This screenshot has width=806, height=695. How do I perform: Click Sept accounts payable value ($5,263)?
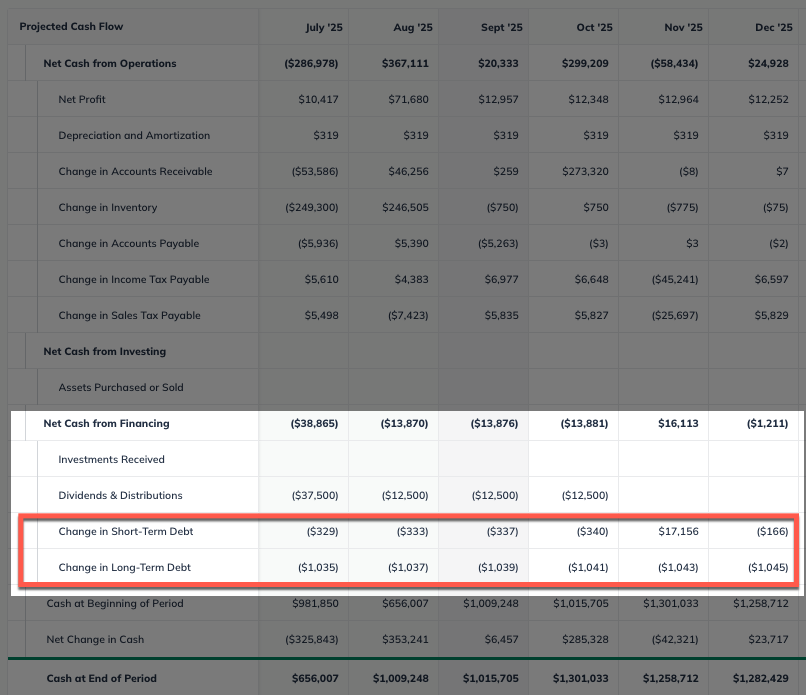tap(498, 243)
